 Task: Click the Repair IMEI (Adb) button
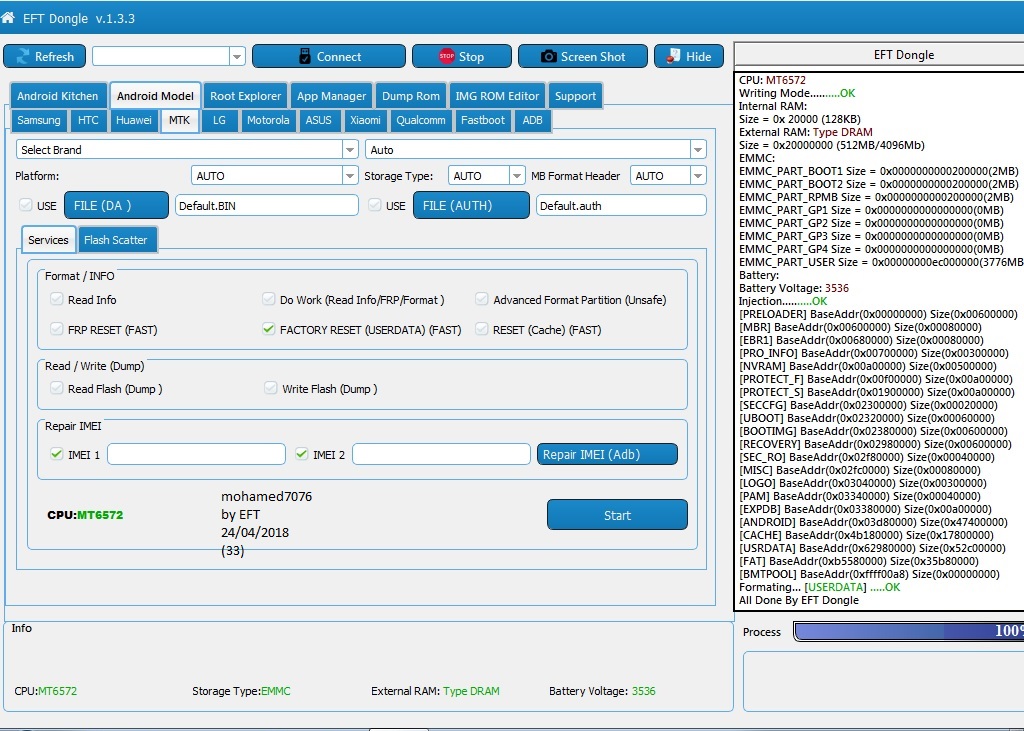tap(607, 454)
